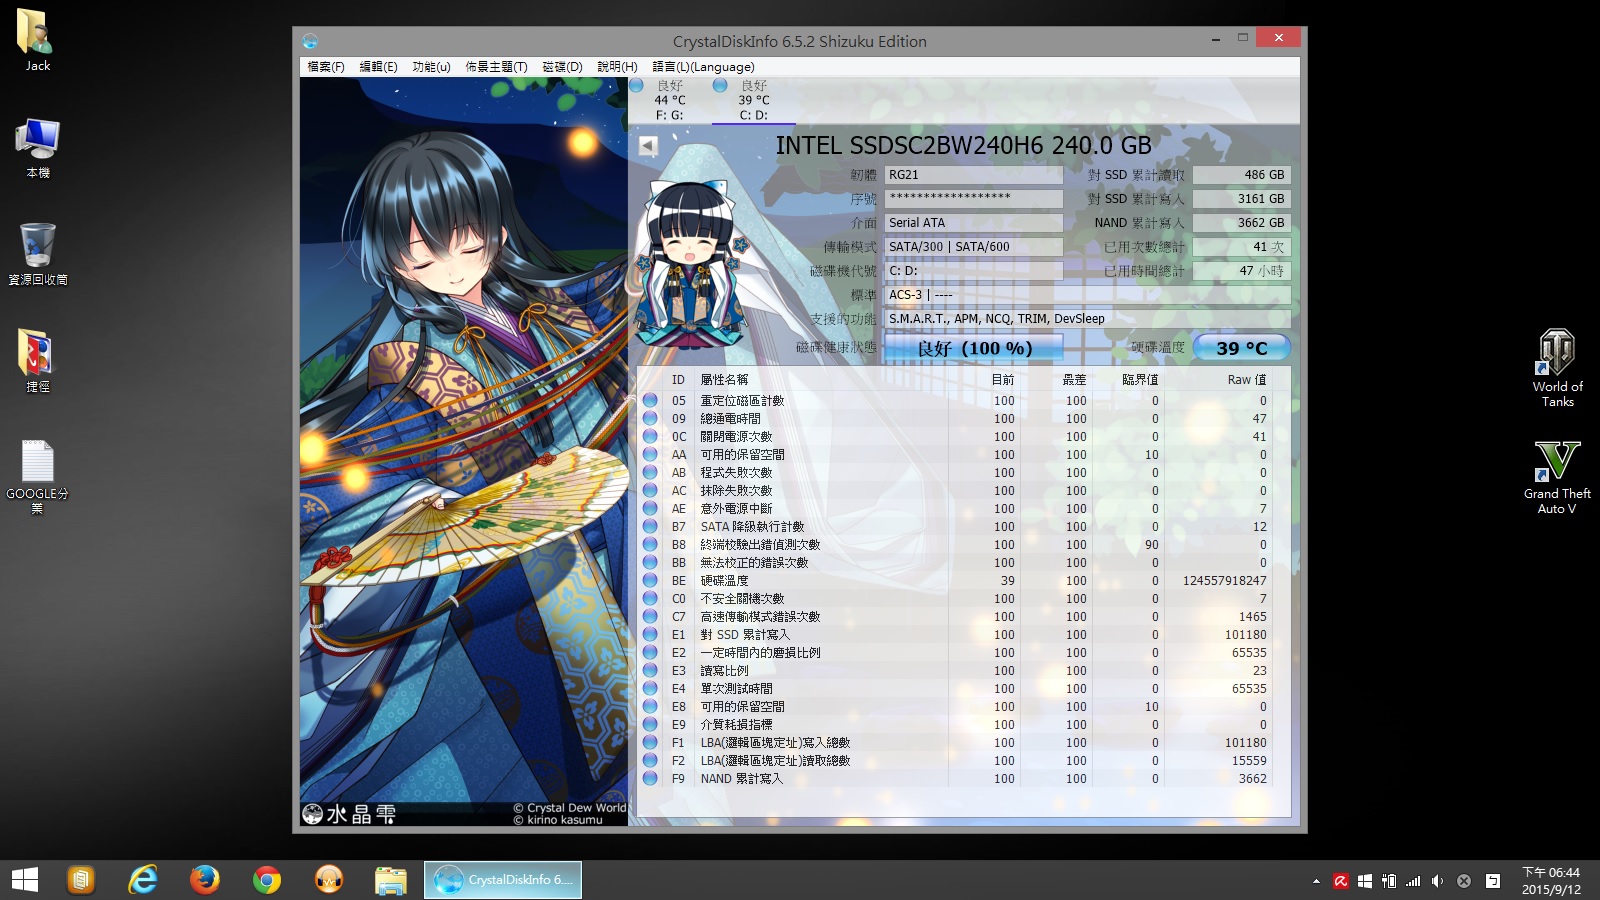This screenshot has height=900, width=1600.
Task: Click status orb for attribute 09
Action: tap(650, 418)
